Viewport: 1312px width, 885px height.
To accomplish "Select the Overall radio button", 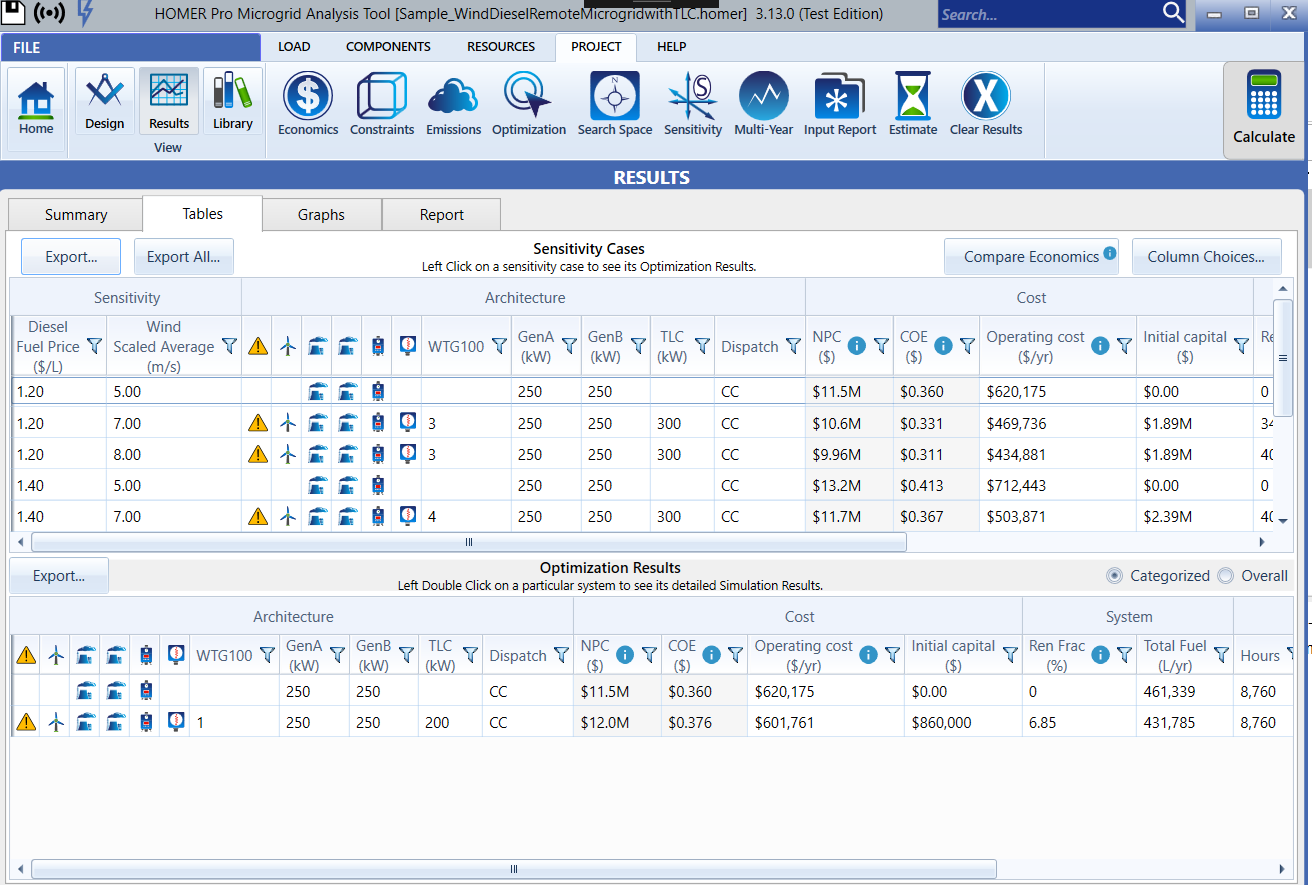I will coord(1226,576).
